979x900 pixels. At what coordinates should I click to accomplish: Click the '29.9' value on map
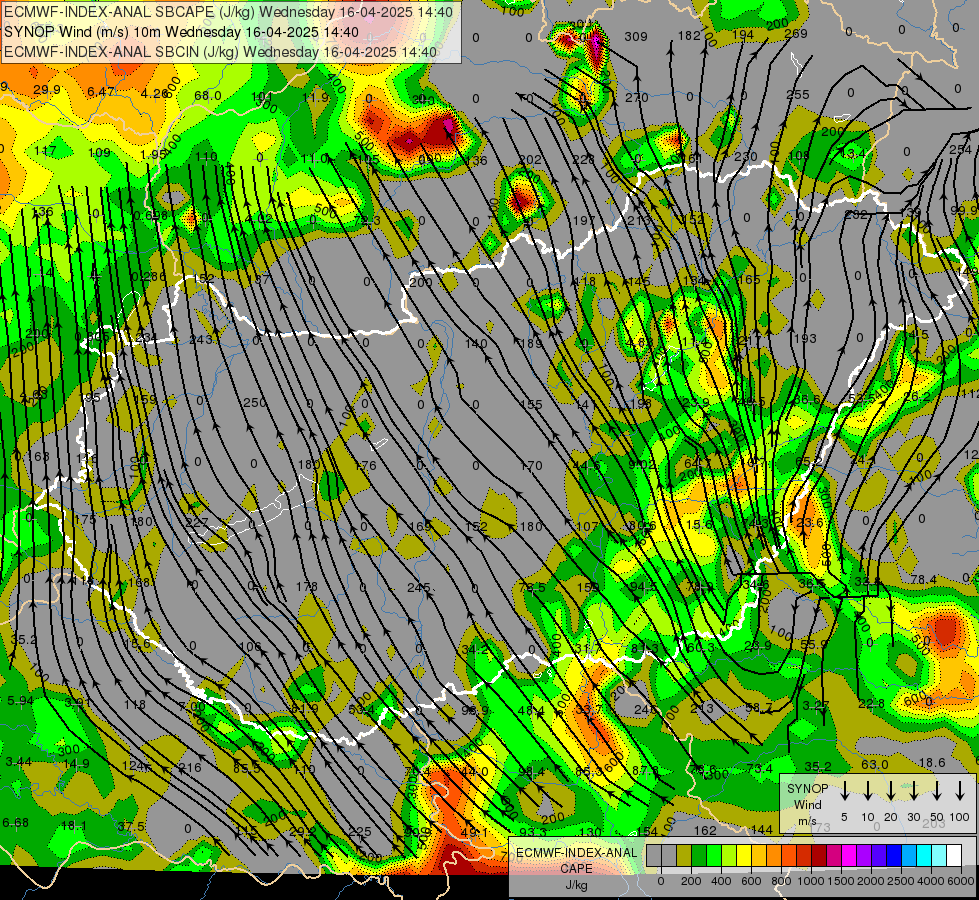click(x=47, y=90)
